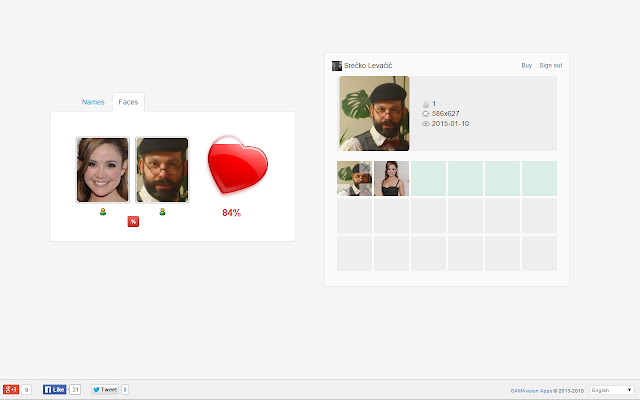This screenshot has width=640, height=400.
Task: Click the small avatar beside Srečko Levačič
Action: tap(337, 66)
